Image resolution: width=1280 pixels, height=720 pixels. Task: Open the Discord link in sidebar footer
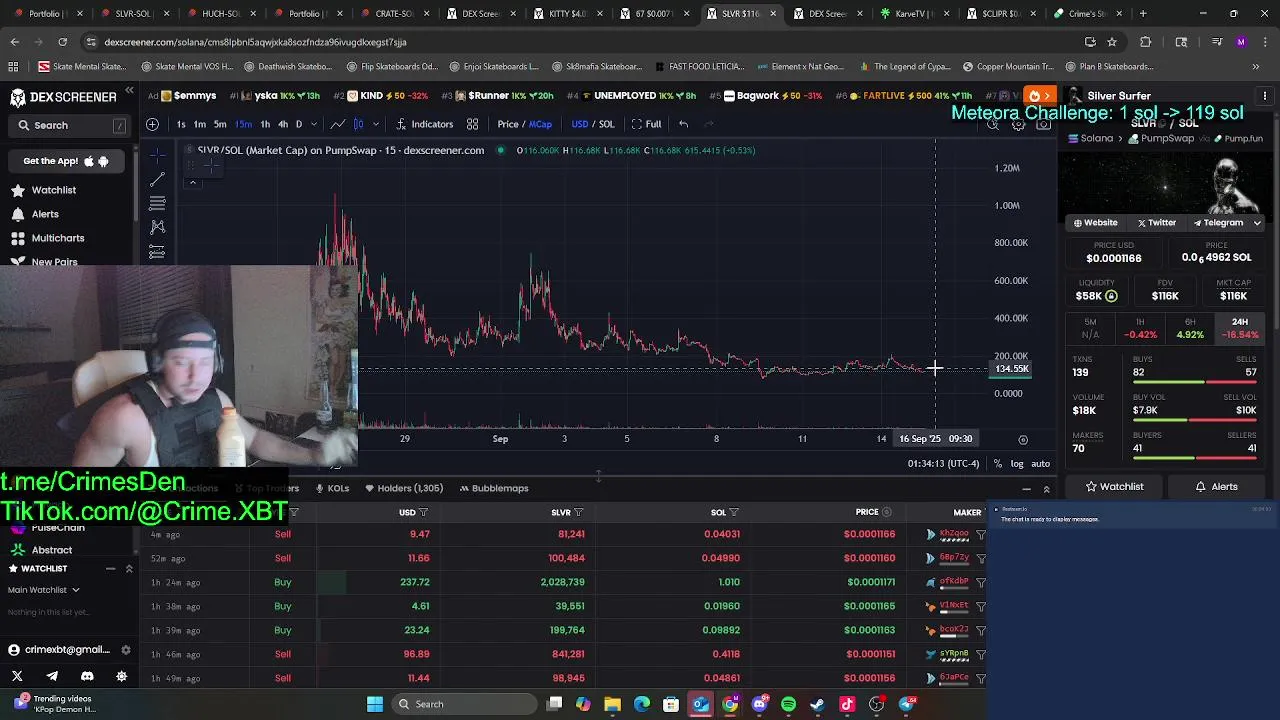click(x=87, y=676)
